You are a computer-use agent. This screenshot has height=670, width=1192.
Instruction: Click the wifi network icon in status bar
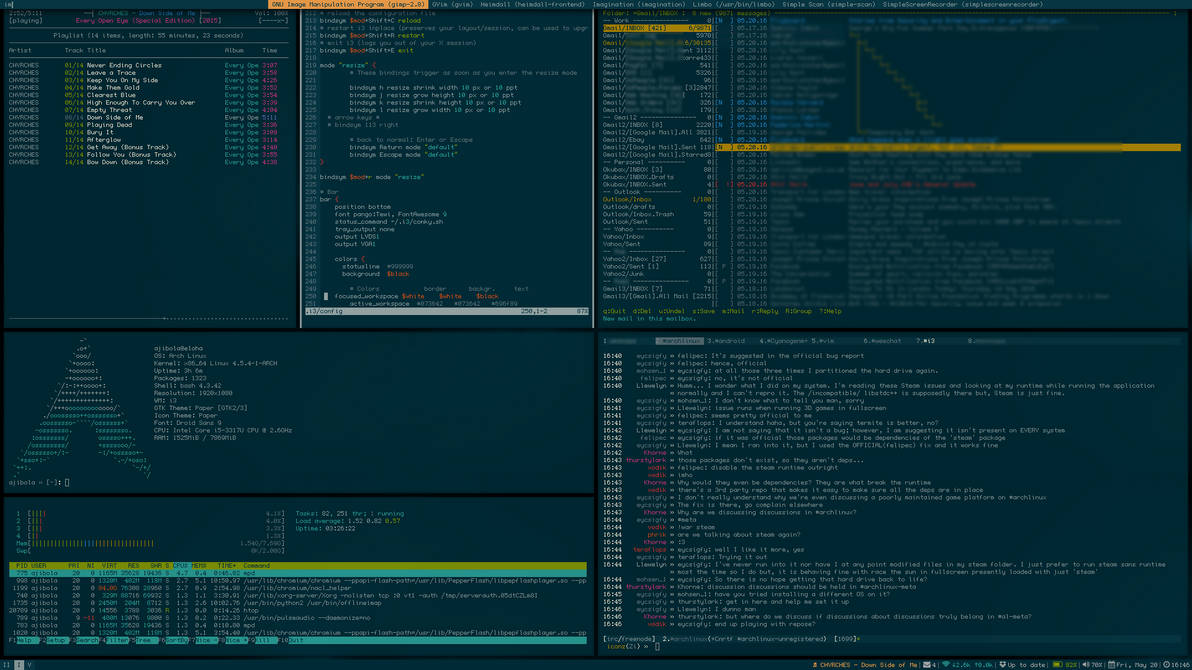(946, 665)
